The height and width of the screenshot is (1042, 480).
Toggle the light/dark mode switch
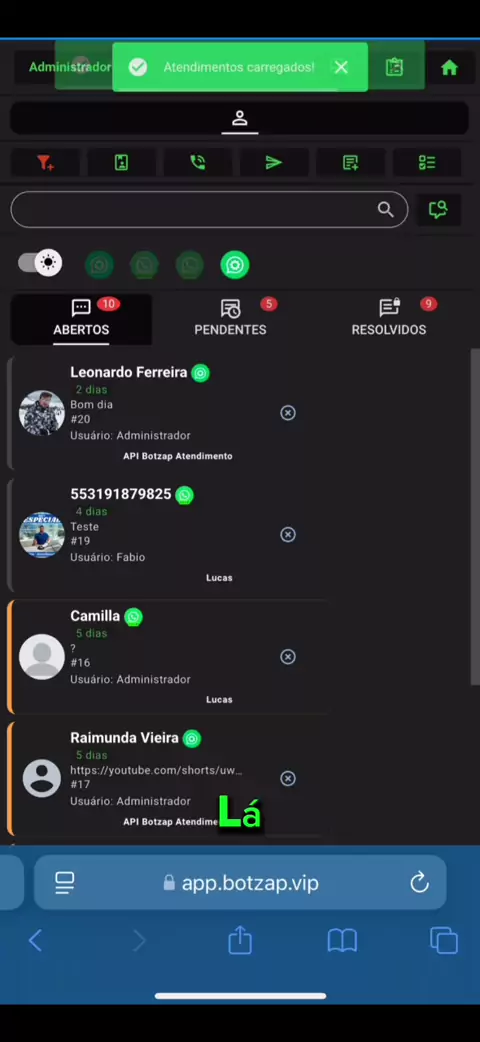40,263
